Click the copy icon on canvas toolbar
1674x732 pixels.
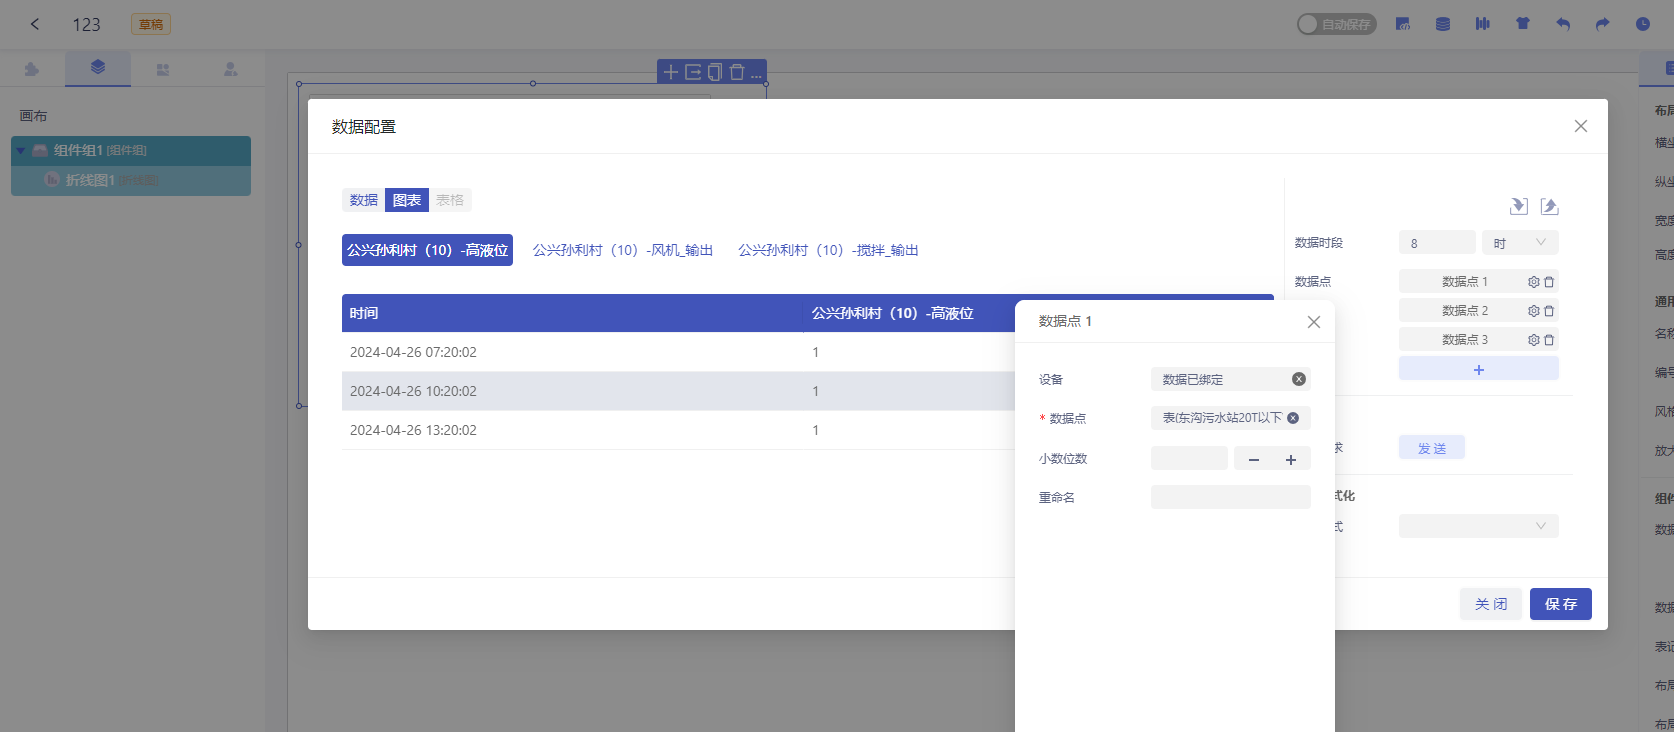click(x=715, y=72)
